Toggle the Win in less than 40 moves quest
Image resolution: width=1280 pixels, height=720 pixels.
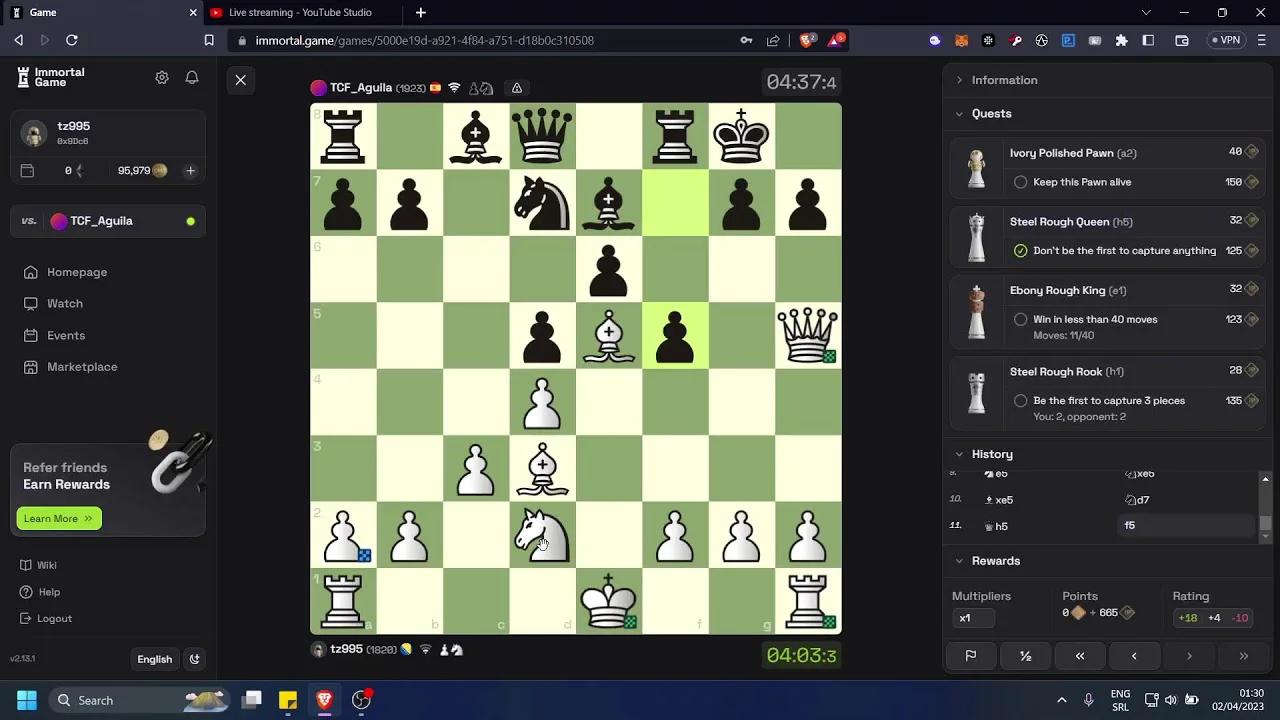(1020, 319)
